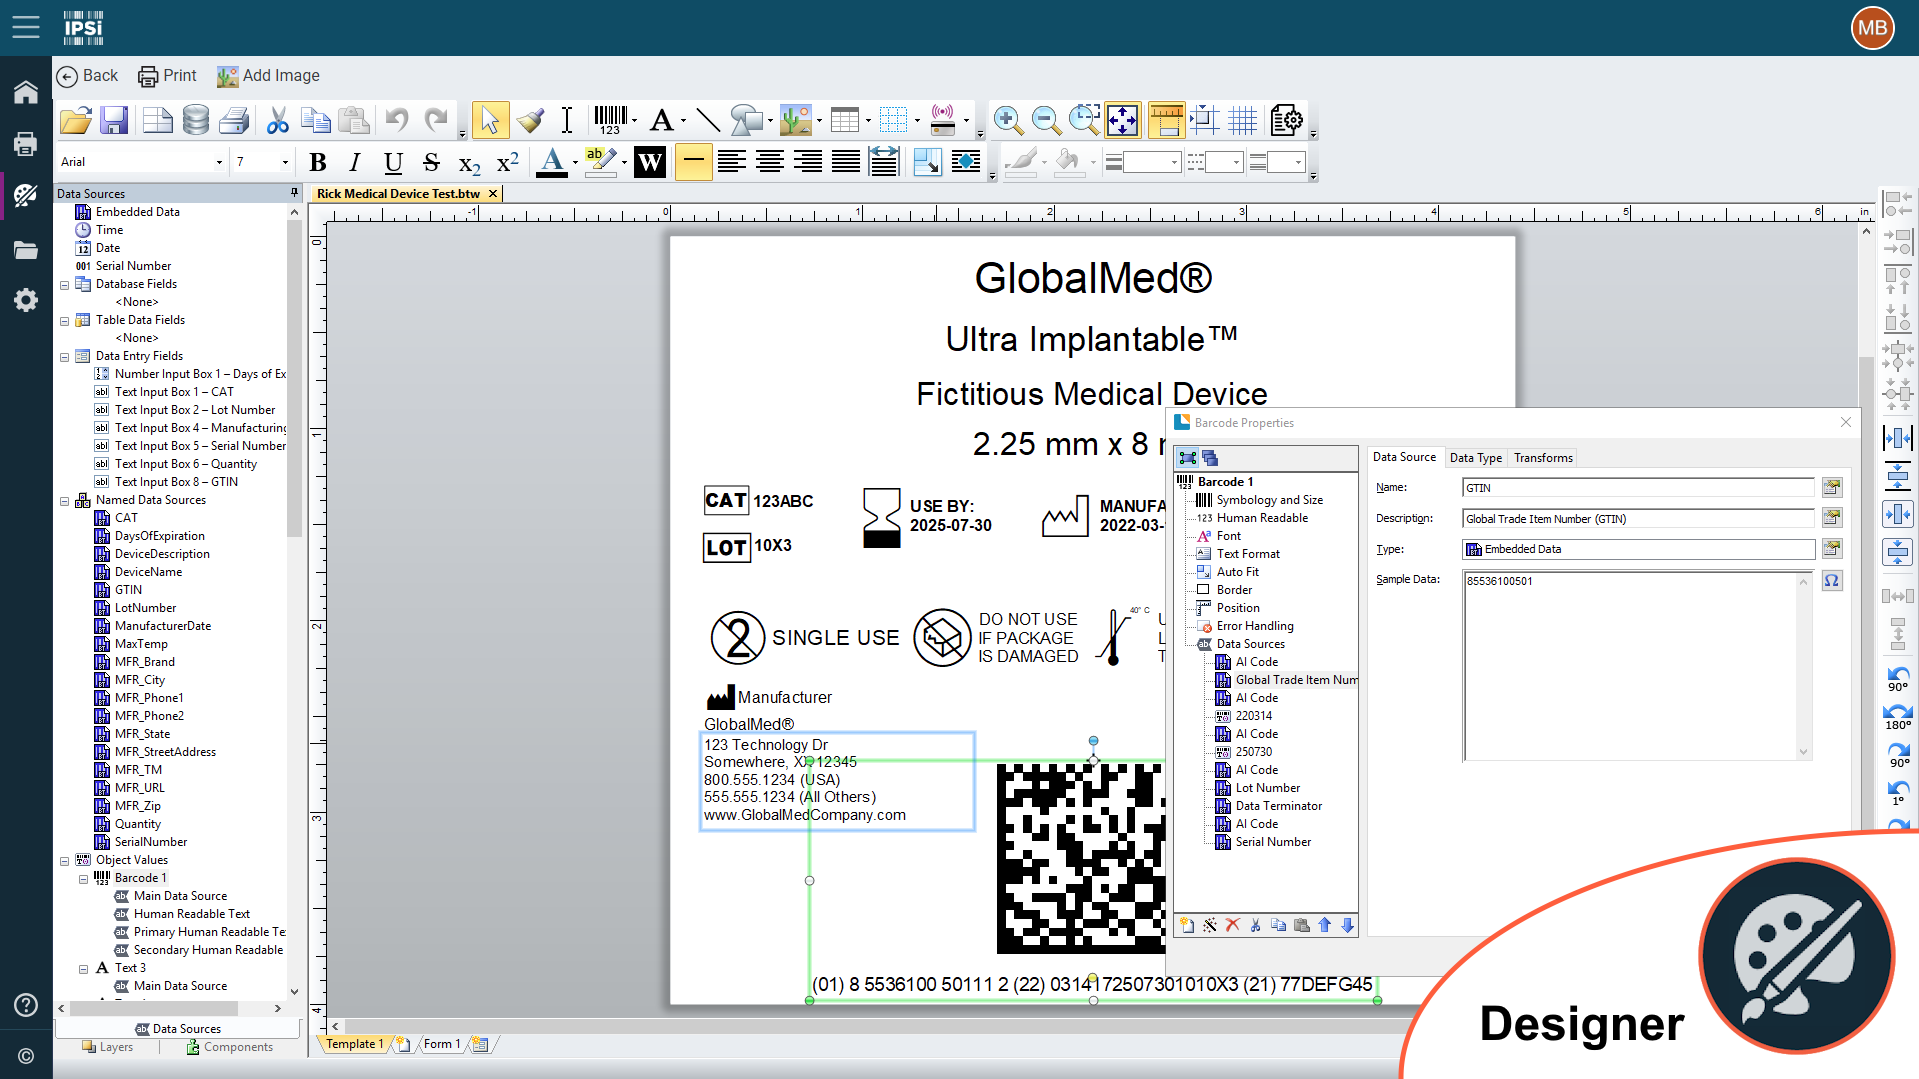Delete data source with red X
The height and width of the screenshot is (1079, 1919).
point(1232,926)
